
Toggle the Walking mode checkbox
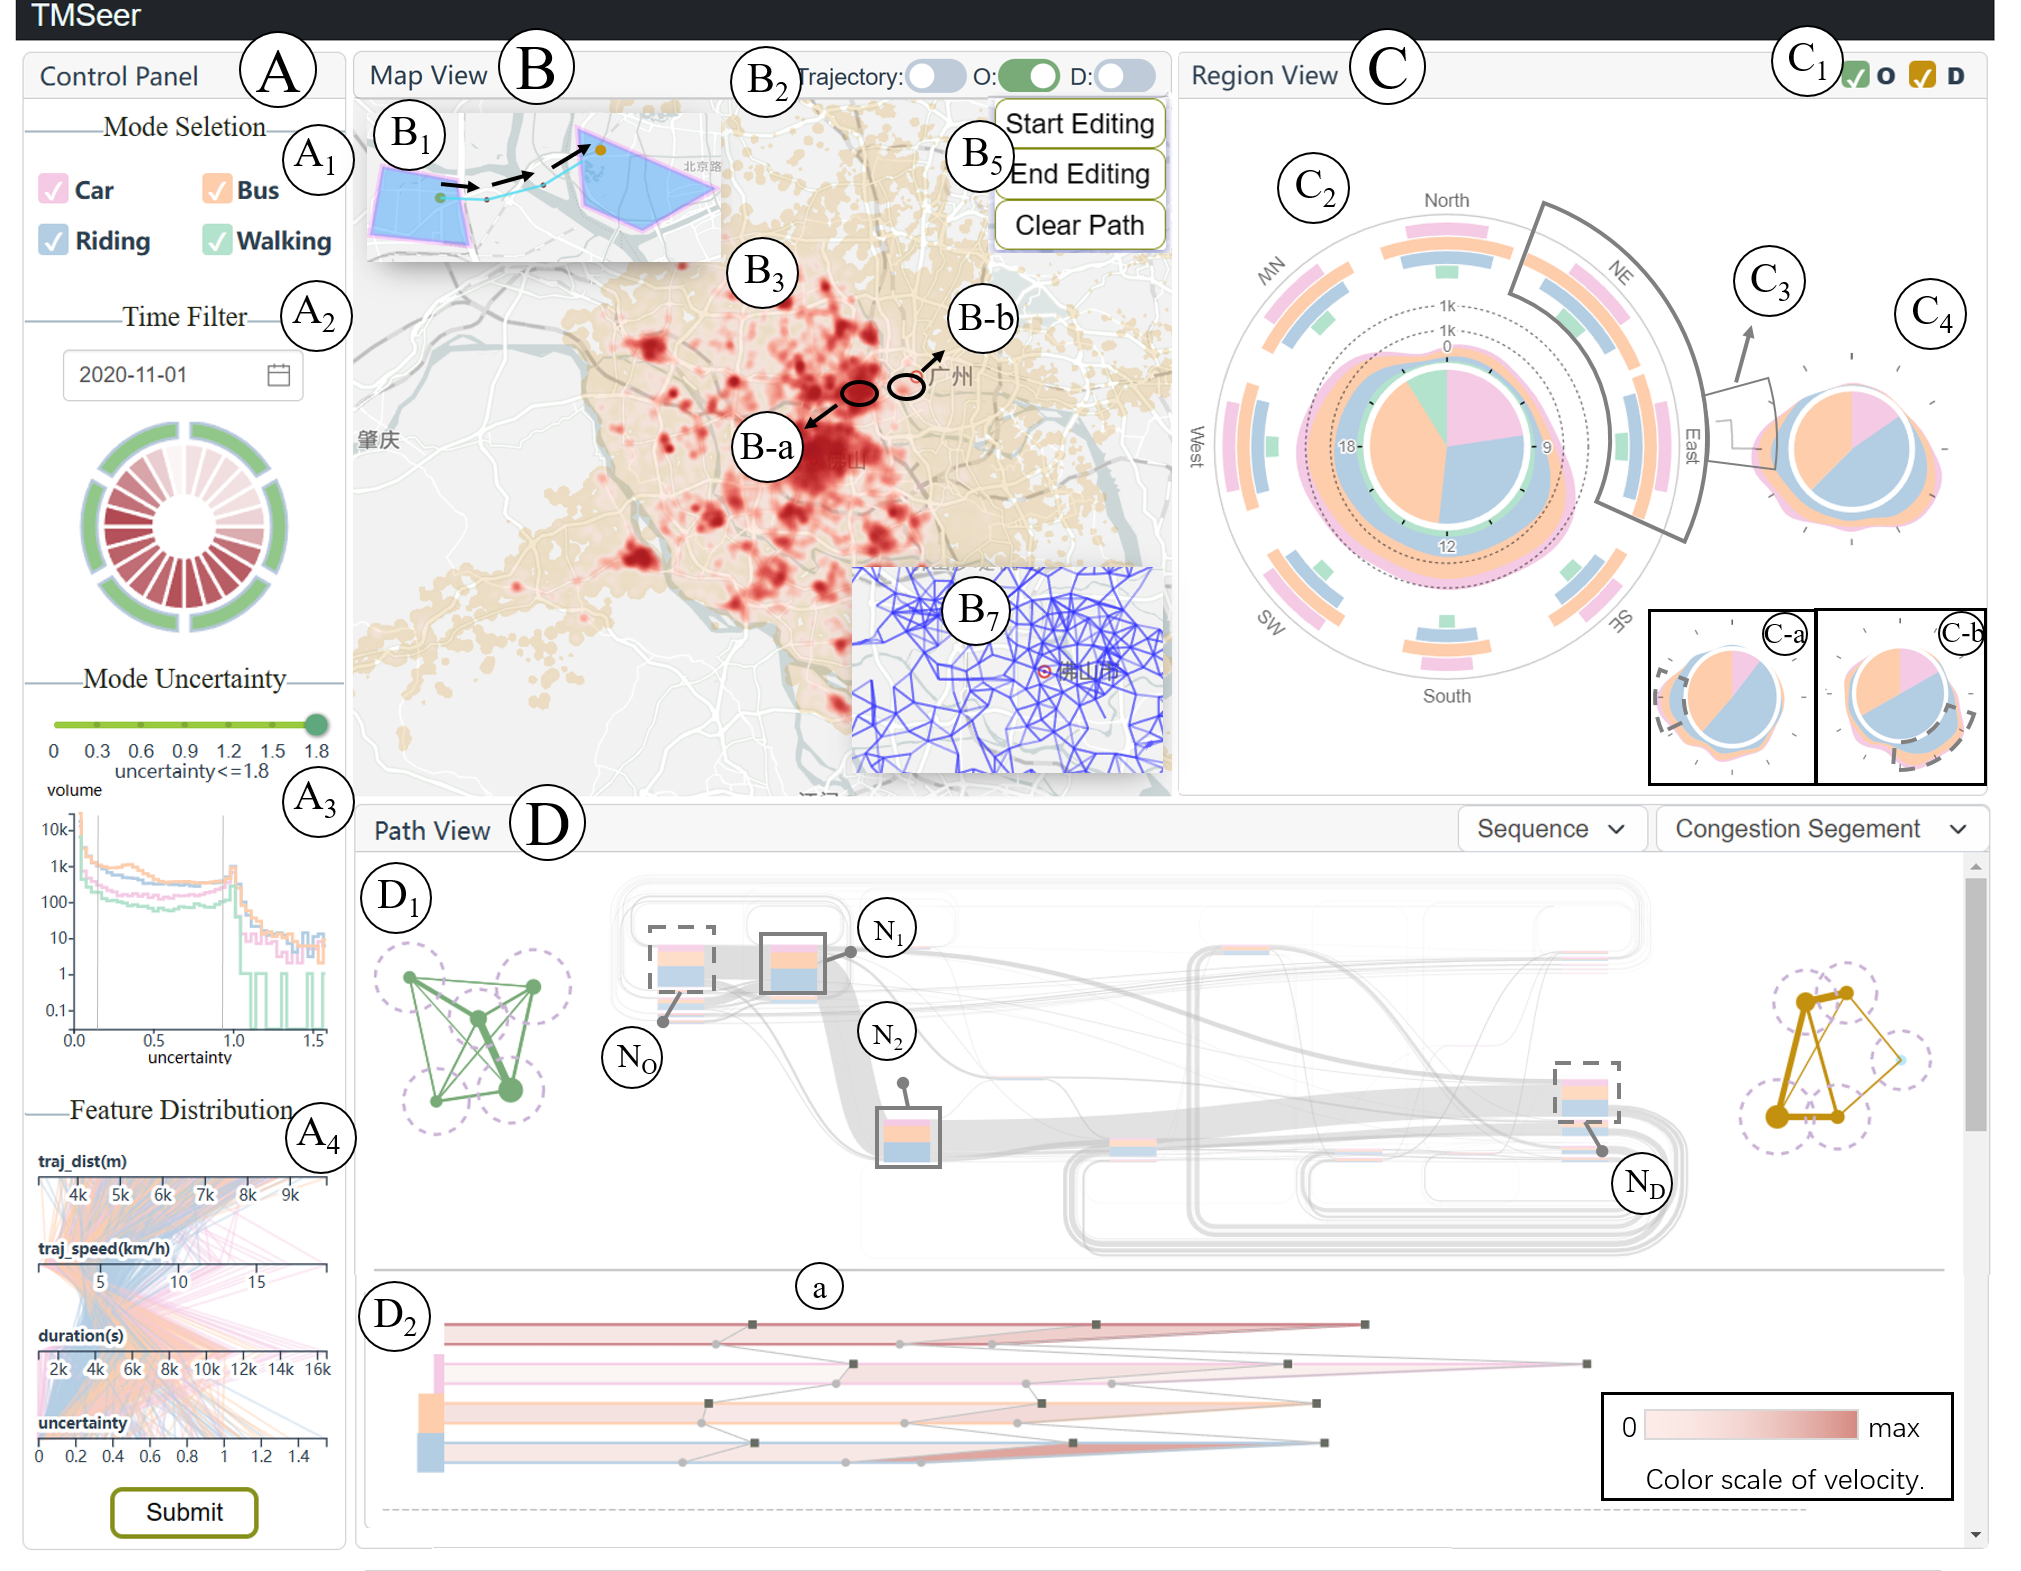pyautogui.click(x=216, y=240)
